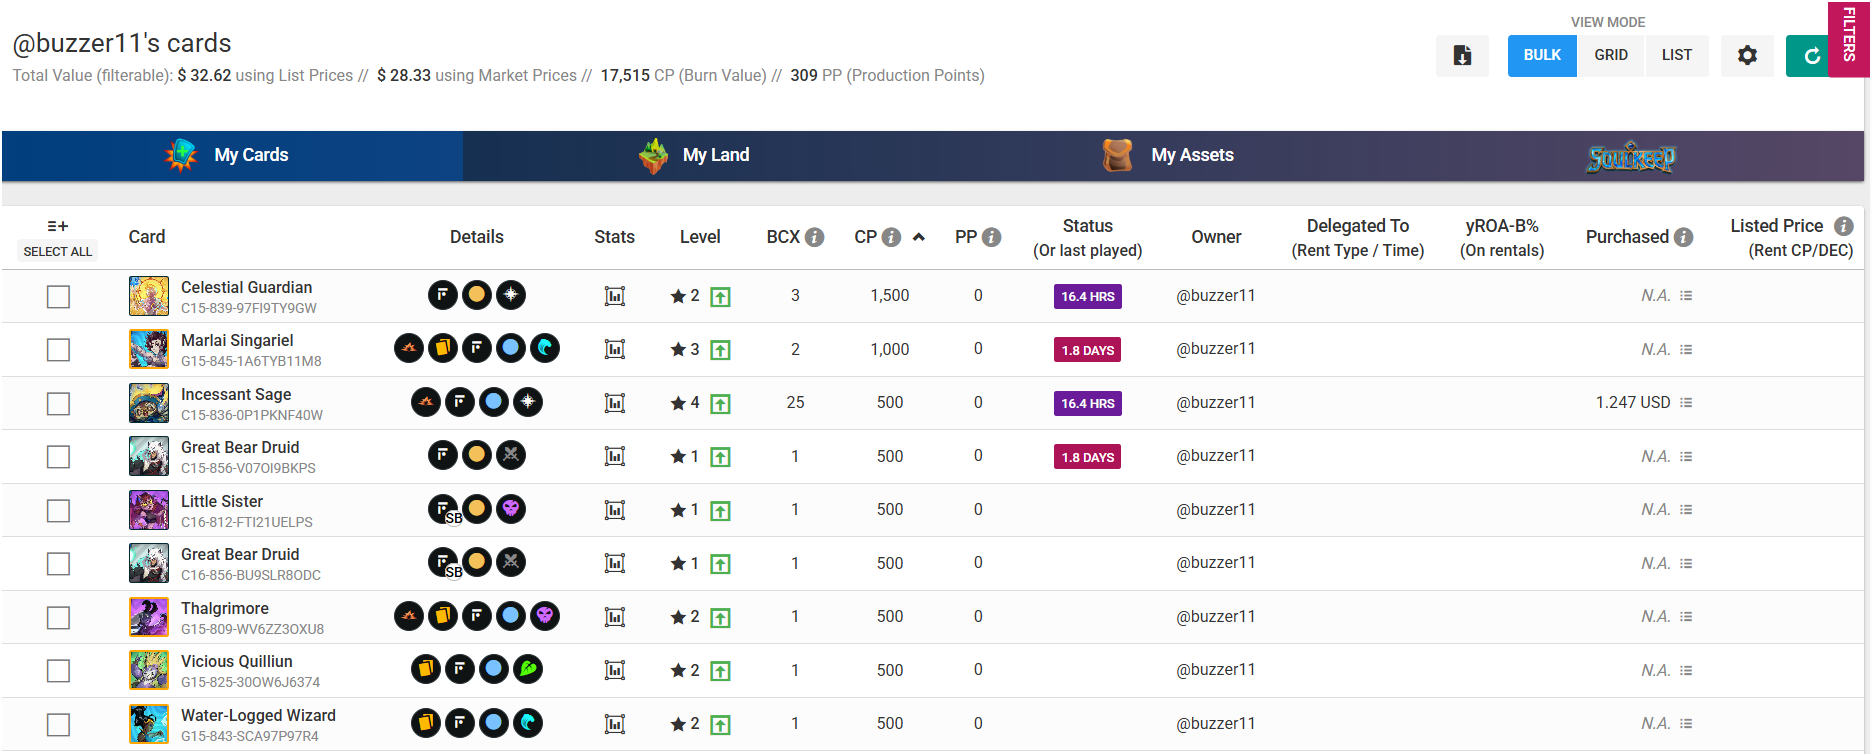Select the Water-Logged Wizard checkbox

59,725
